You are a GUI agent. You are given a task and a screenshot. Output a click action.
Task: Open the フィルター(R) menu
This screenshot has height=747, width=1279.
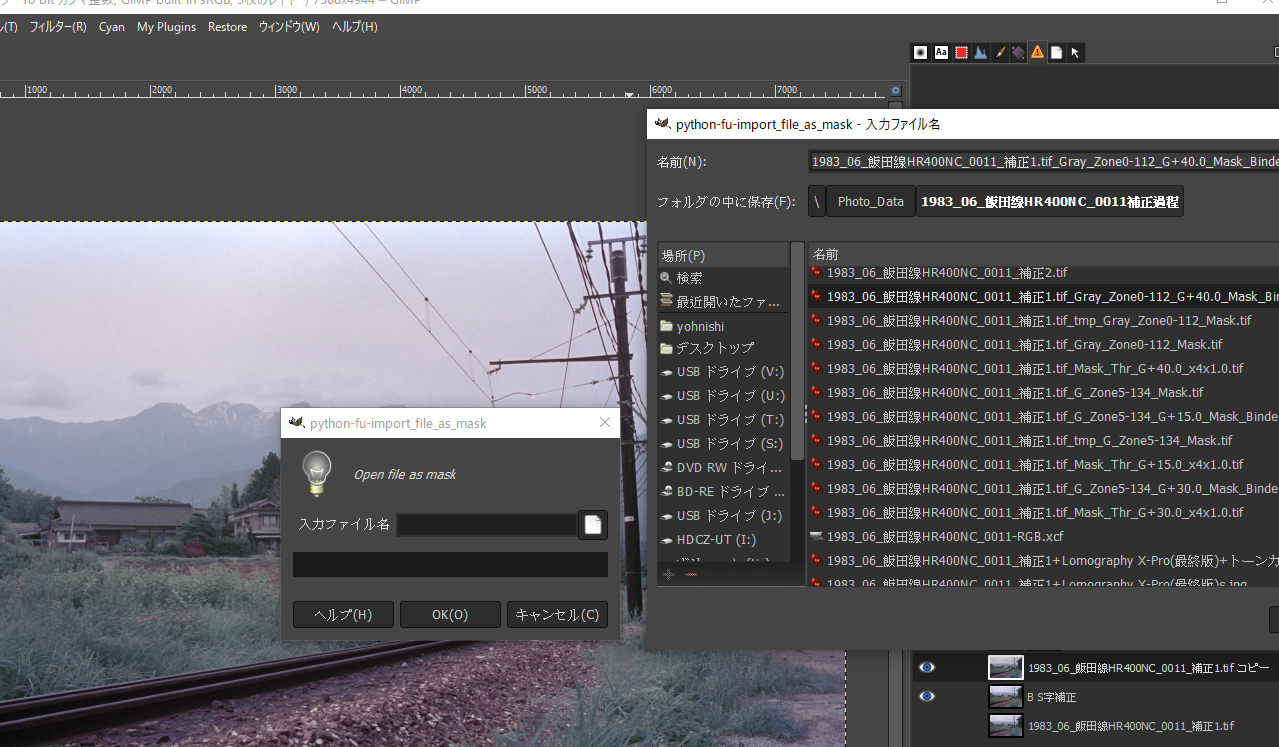(58, 27)
